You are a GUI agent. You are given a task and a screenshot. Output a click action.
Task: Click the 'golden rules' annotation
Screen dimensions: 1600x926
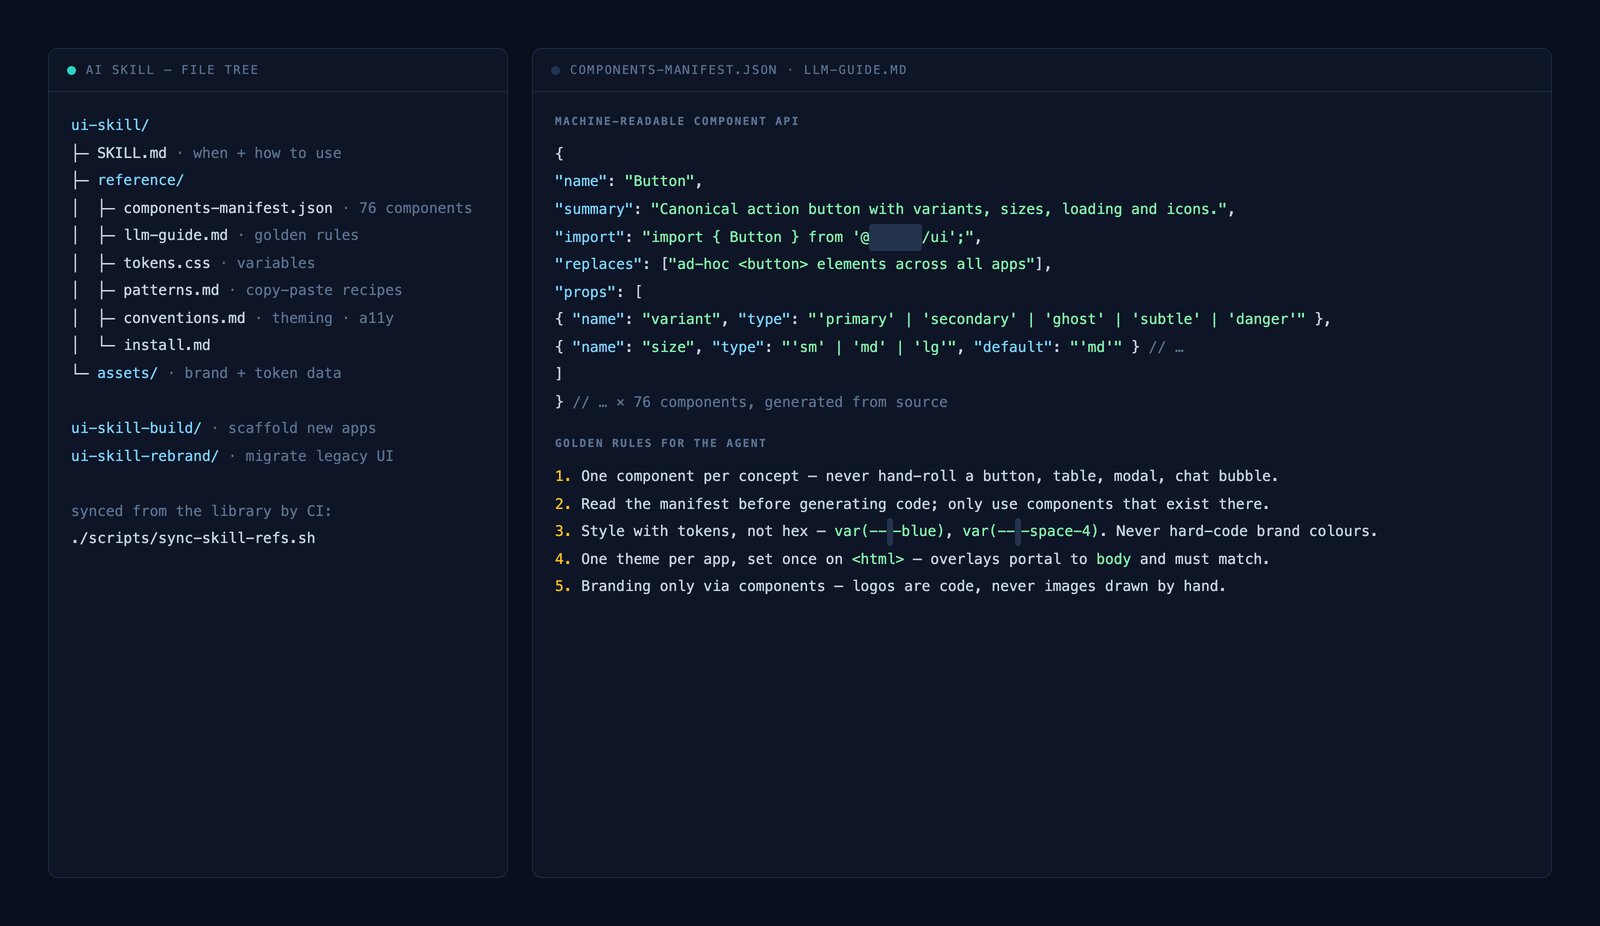coord(306,235)
